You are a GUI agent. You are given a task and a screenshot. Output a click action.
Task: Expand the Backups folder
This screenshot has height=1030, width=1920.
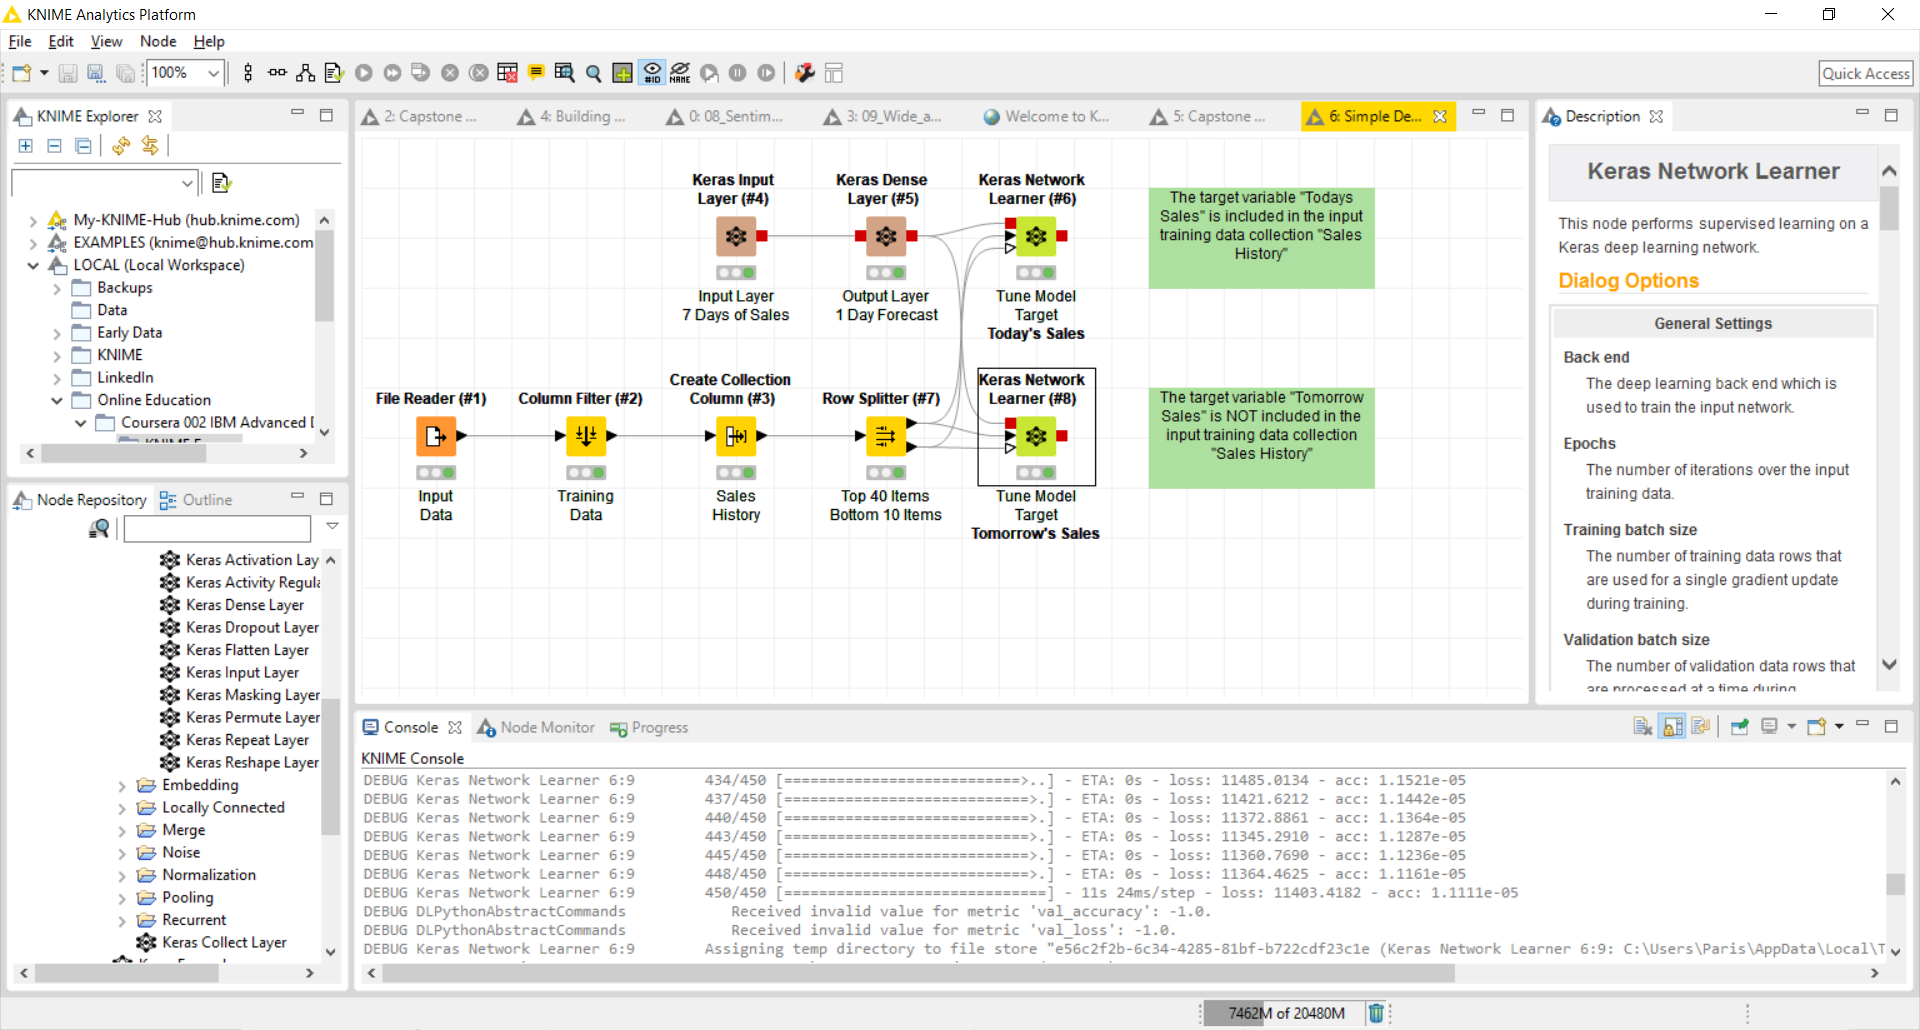[x=57, y=288]
